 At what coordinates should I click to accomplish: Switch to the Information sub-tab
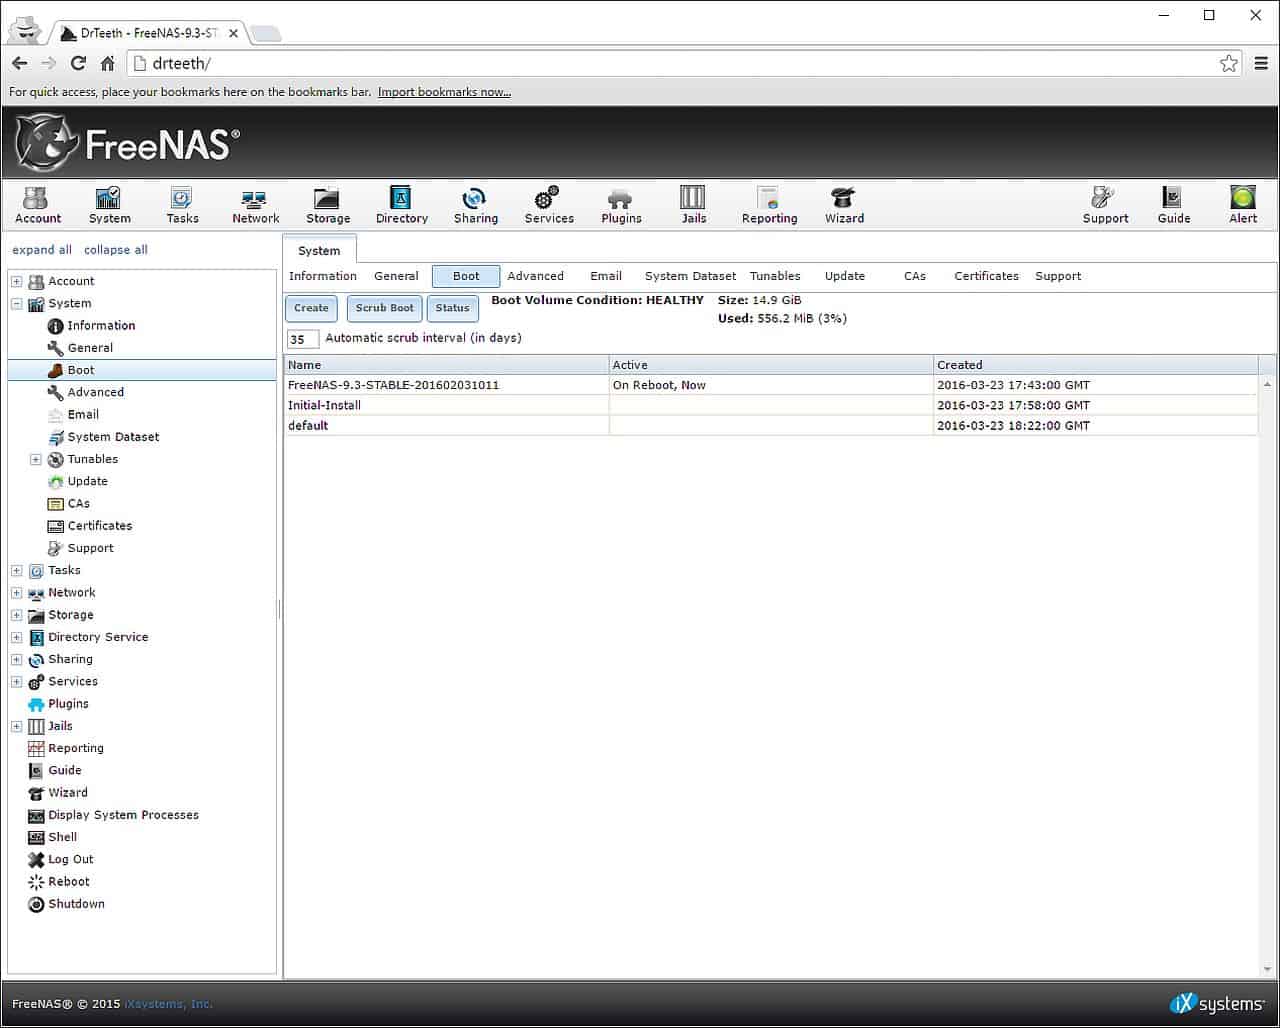click(x=322, y=276)
